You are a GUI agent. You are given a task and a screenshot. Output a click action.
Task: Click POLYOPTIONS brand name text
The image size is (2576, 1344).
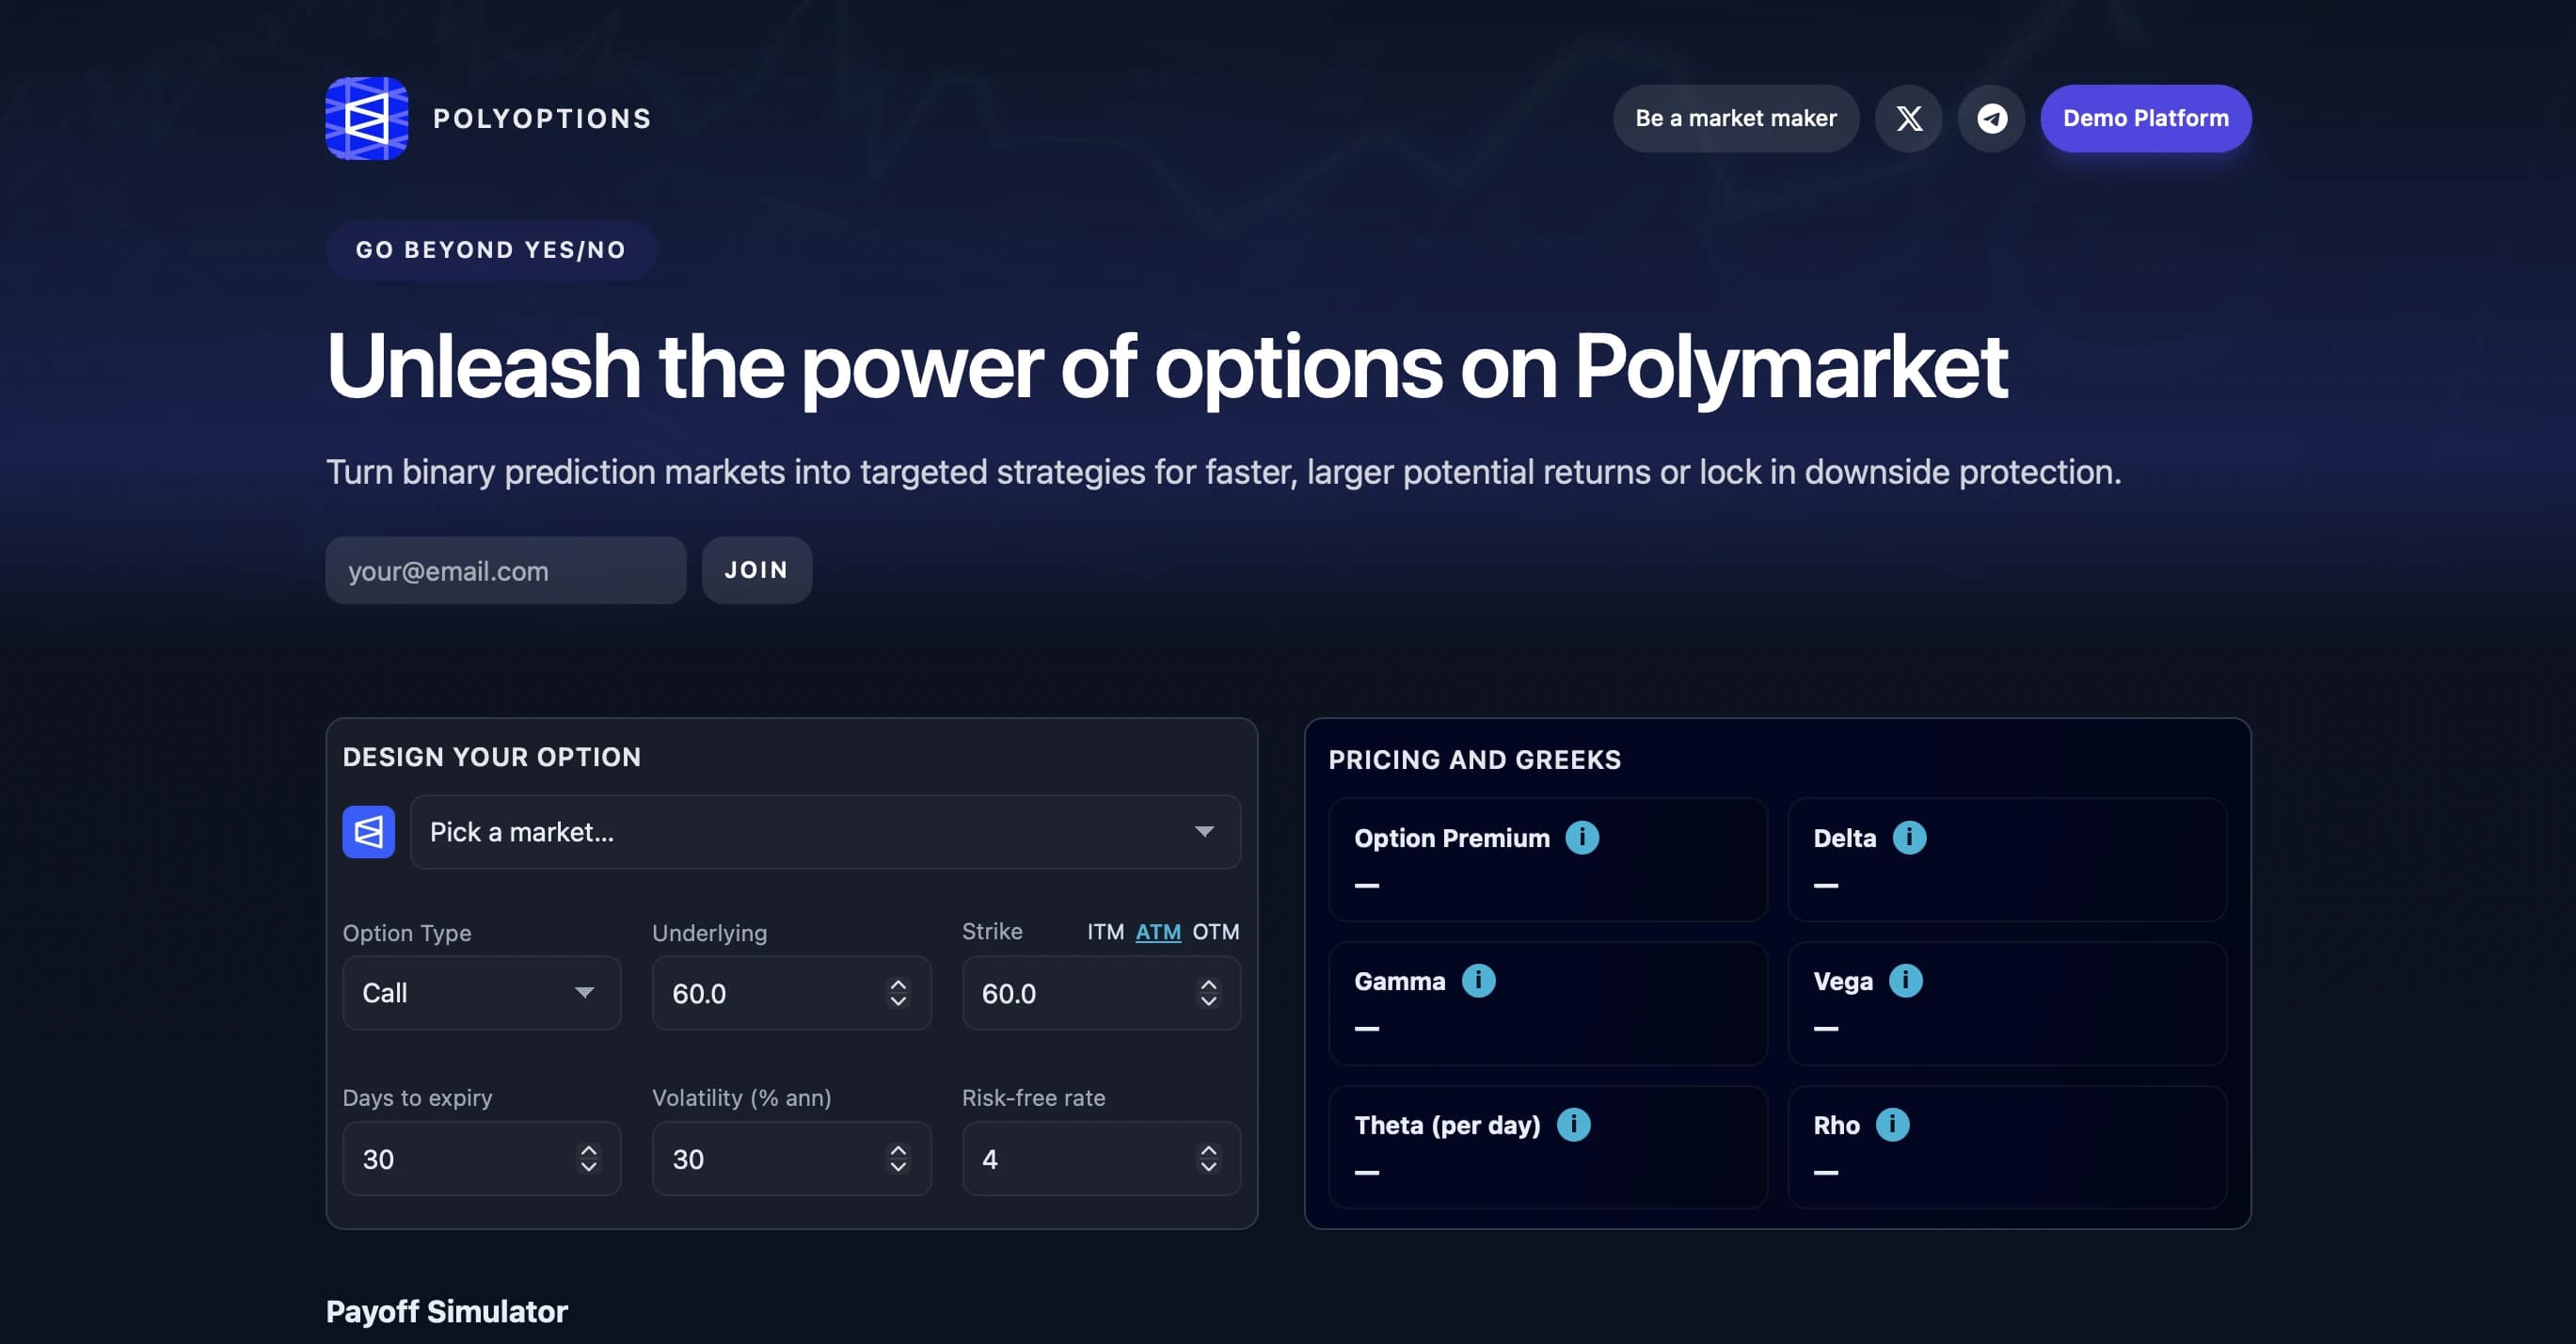point(542,119)
